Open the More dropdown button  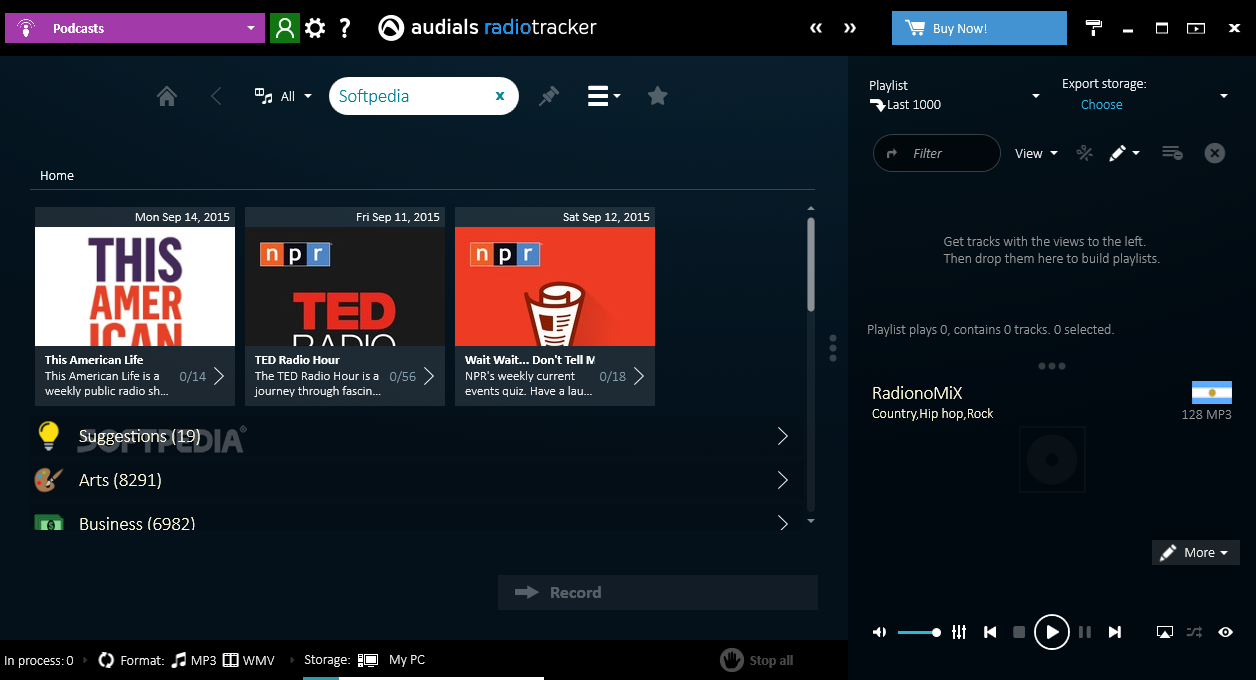point(1196,552)
